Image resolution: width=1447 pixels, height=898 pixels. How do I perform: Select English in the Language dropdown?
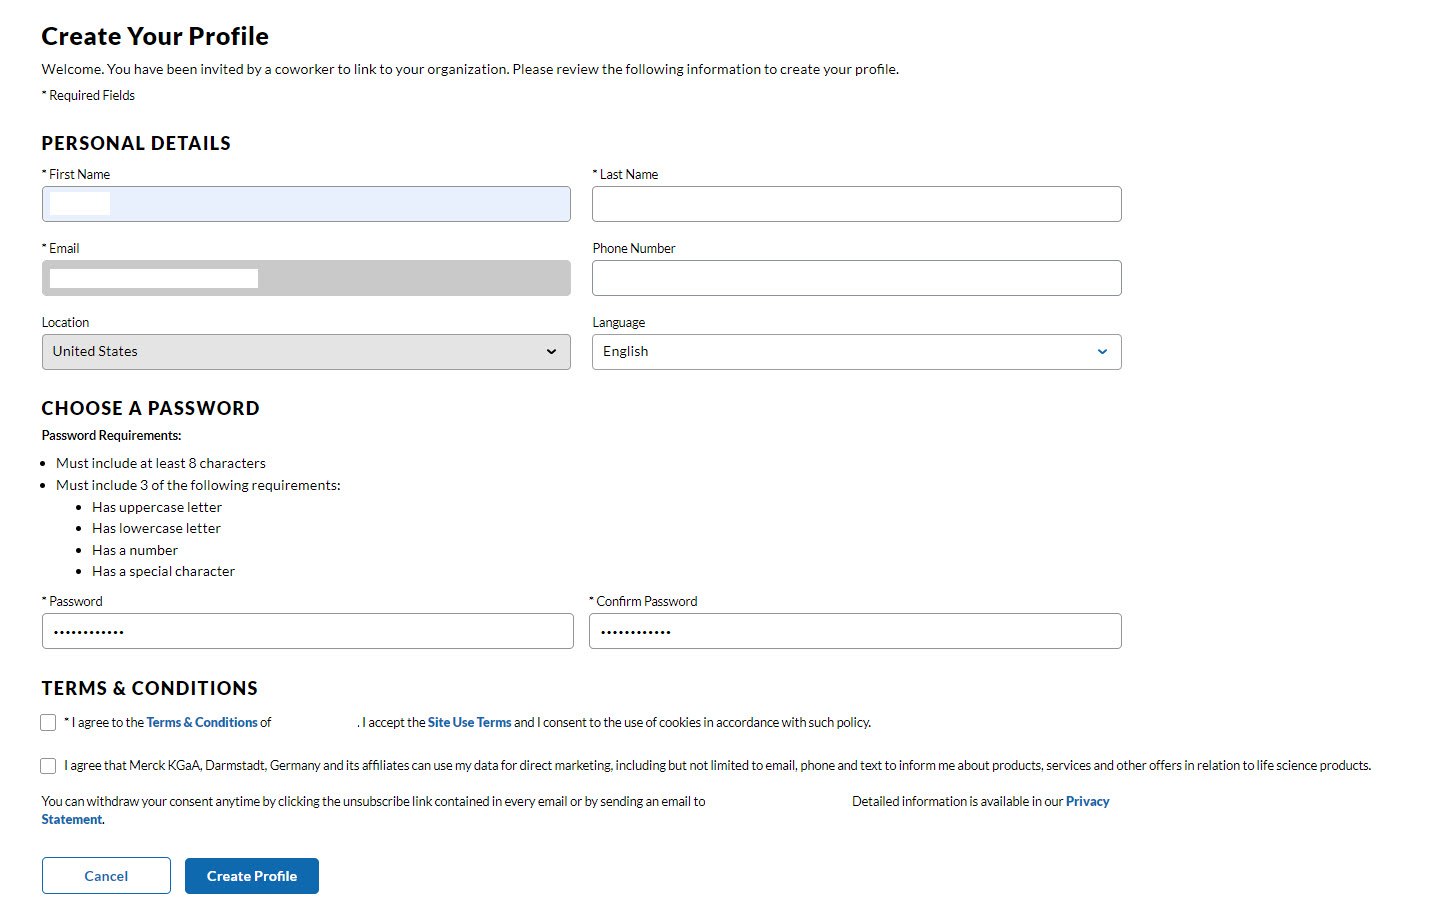pyautogui.click(x=857, y=351)
